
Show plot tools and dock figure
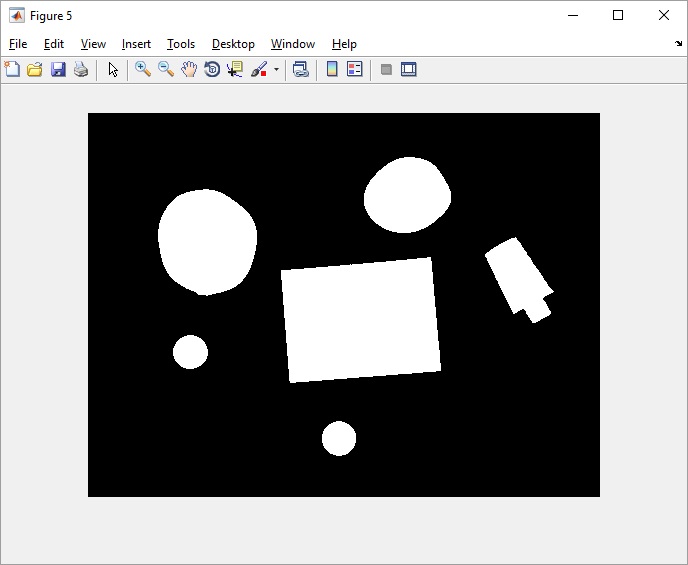click(409, 70)
